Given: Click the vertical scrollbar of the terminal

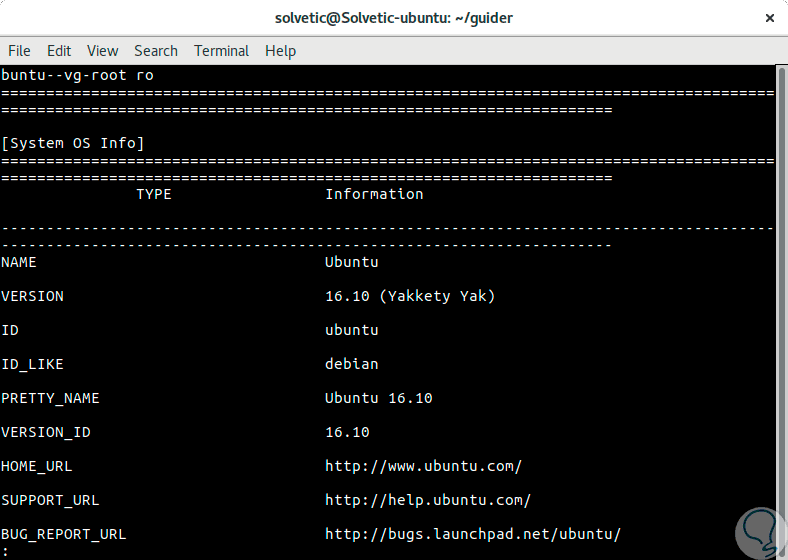Looking at the screenshot, I should 781,312.
